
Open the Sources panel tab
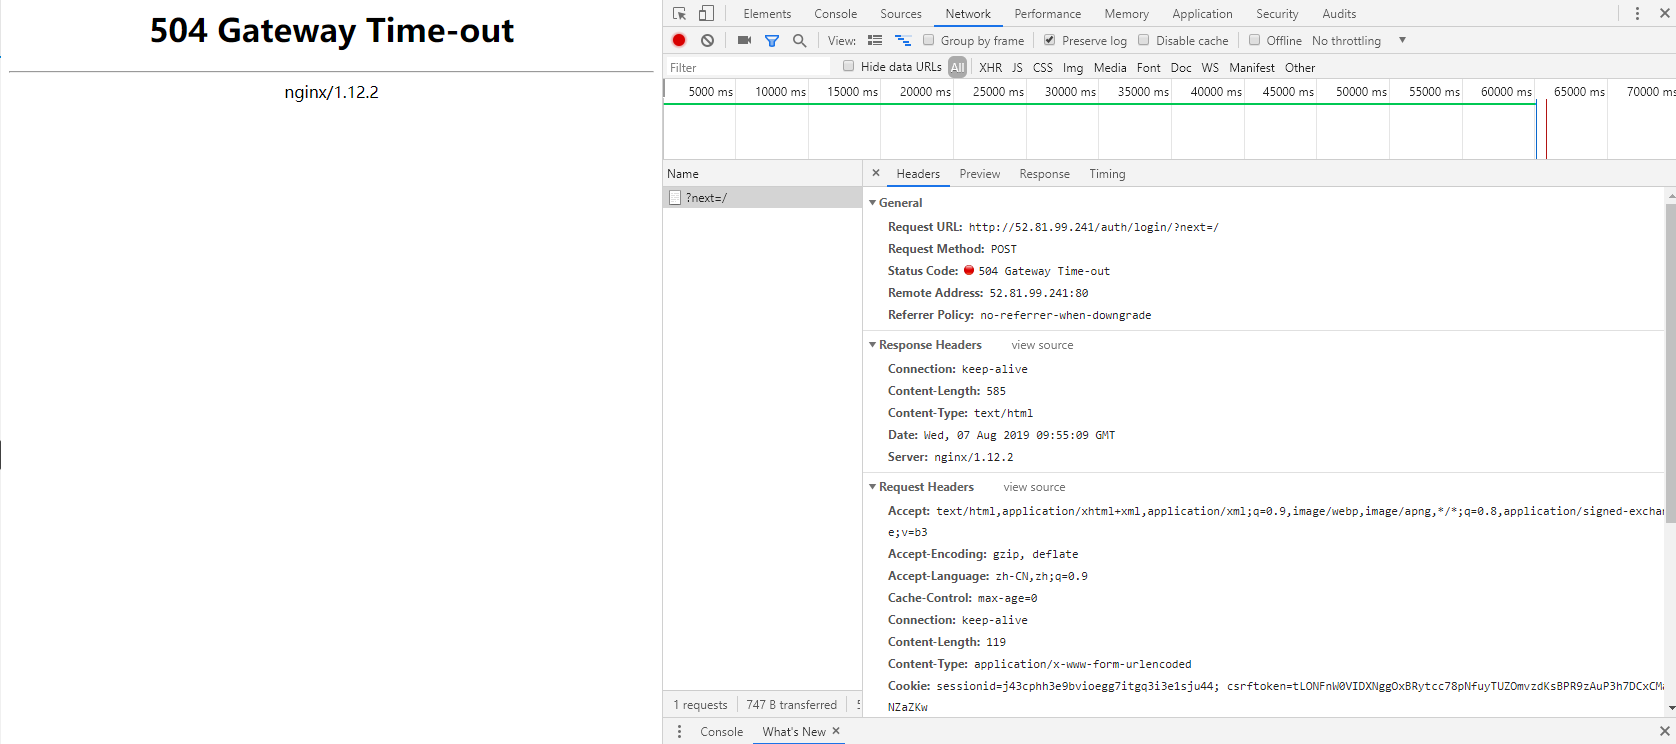point(901,13)
